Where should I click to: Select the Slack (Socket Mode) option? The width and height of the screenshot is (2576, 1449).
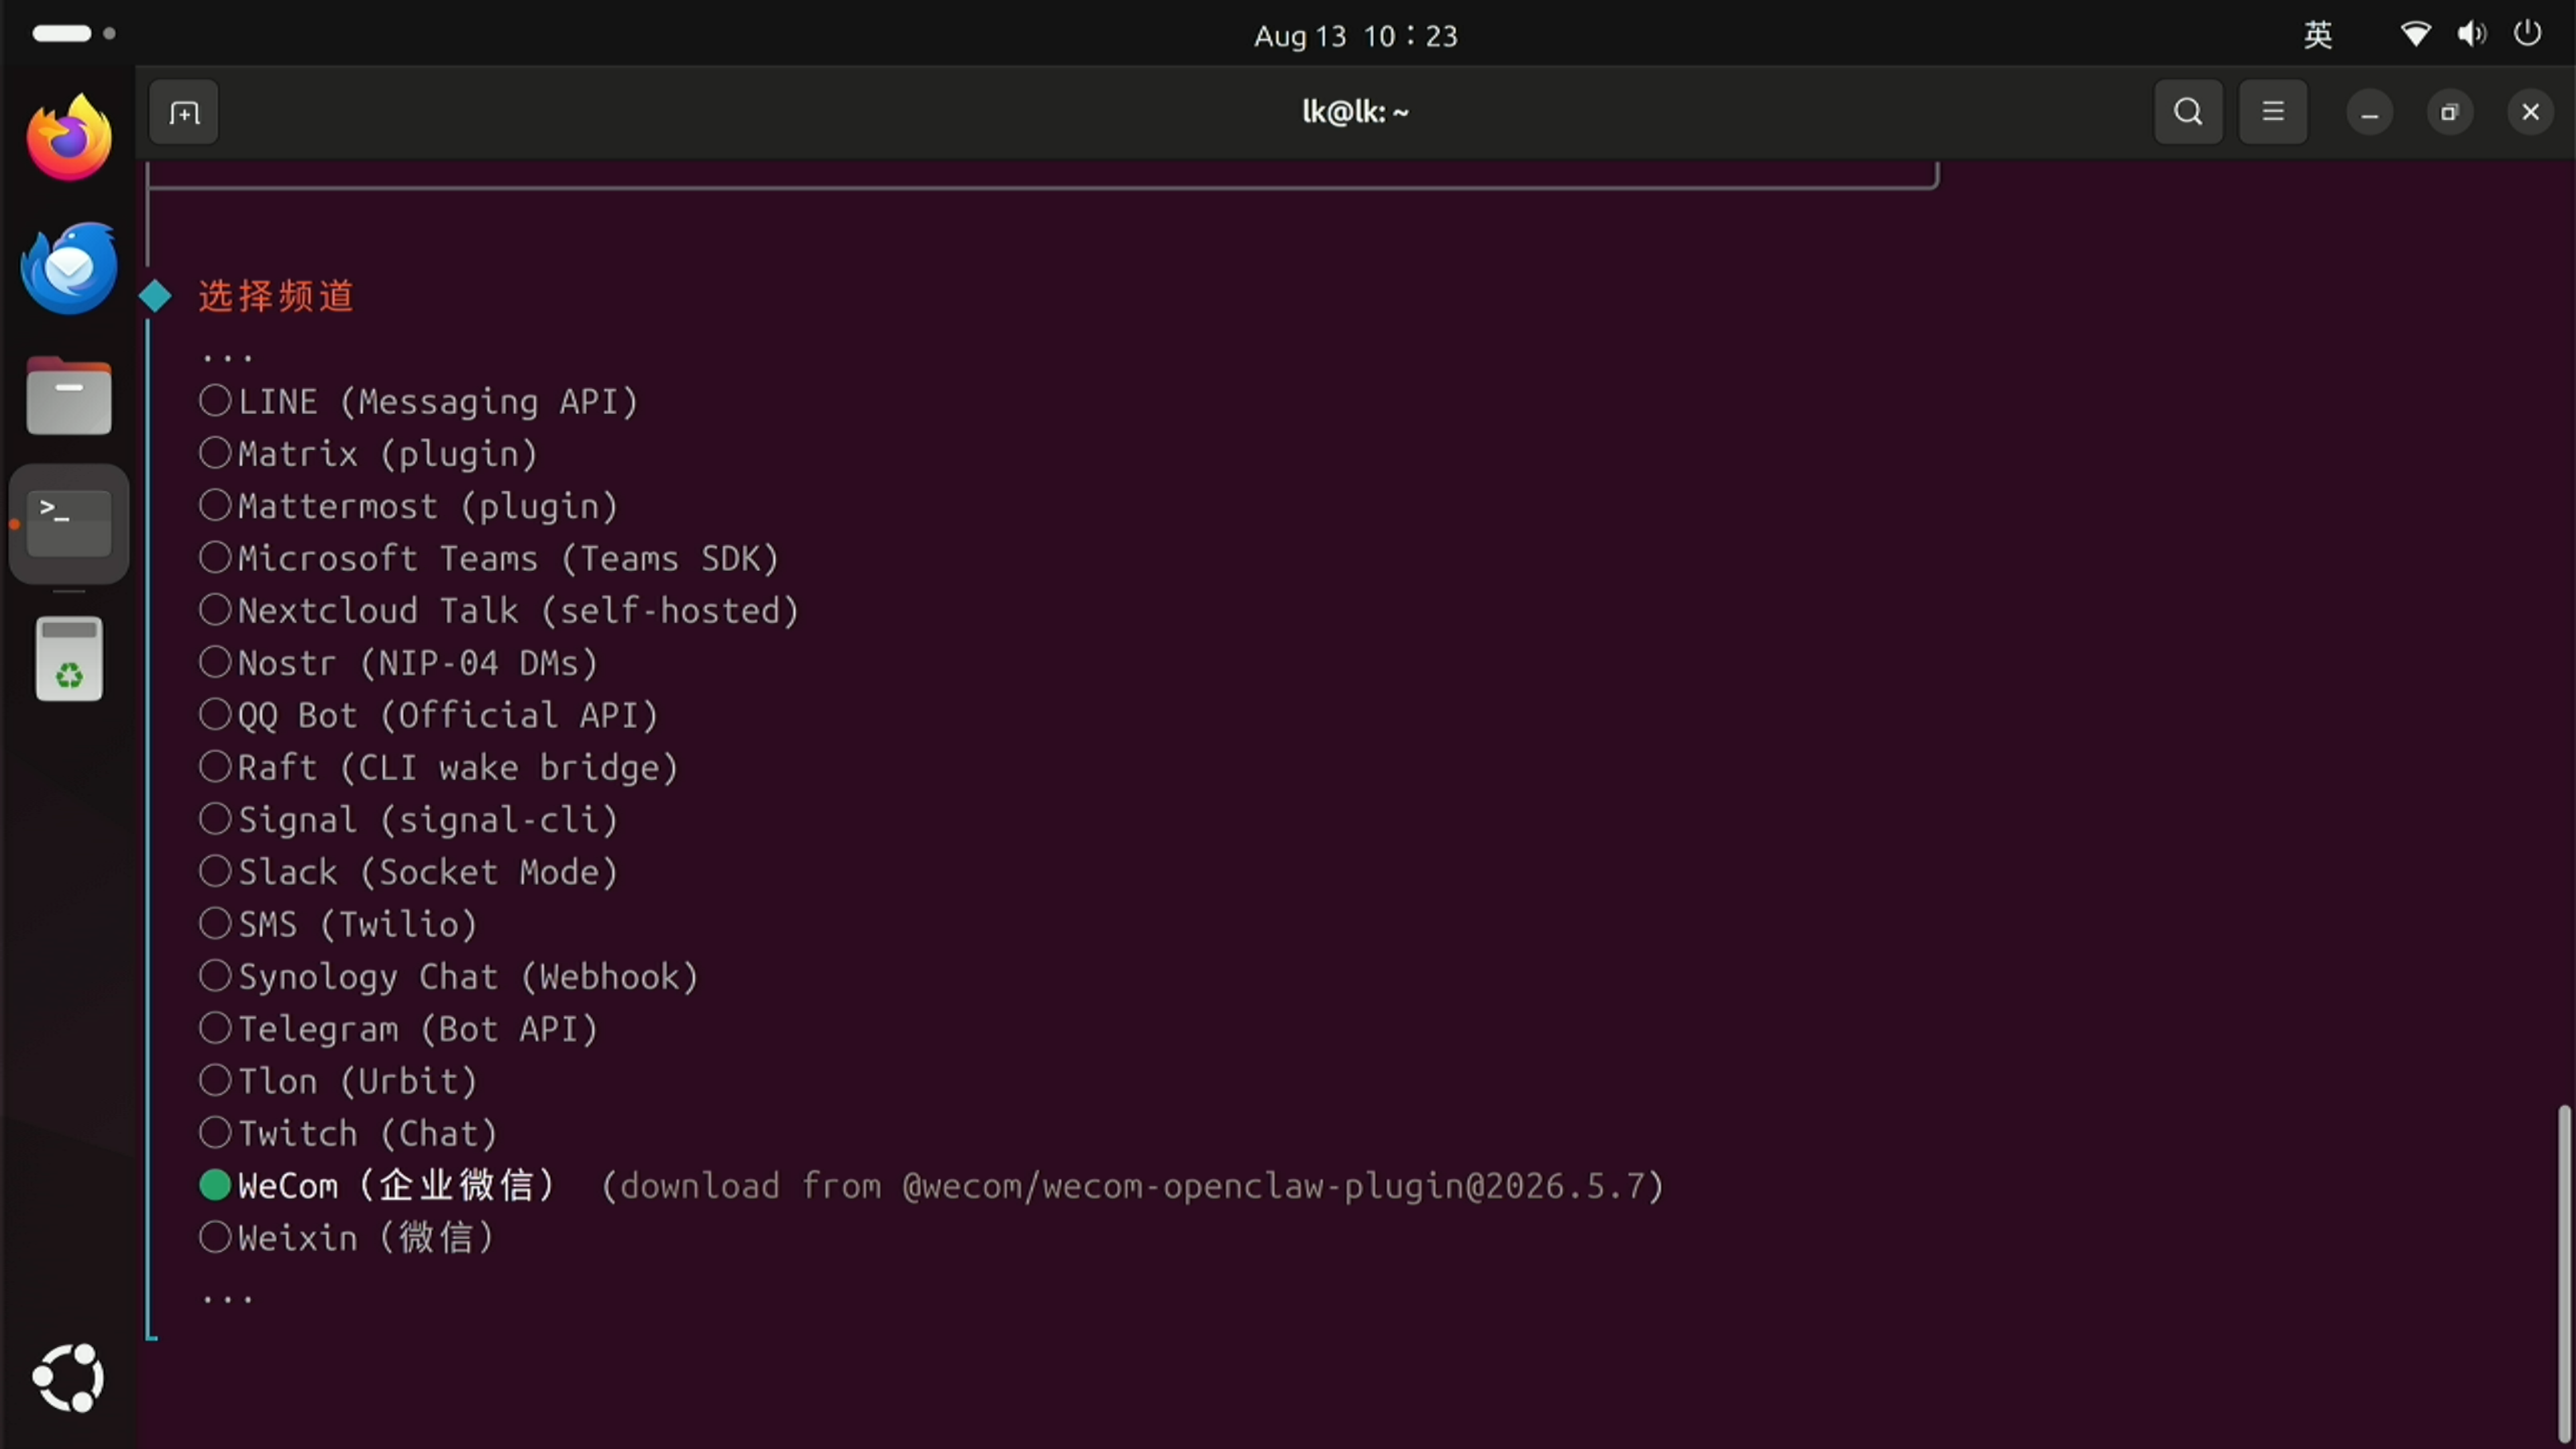coord(408,872)
